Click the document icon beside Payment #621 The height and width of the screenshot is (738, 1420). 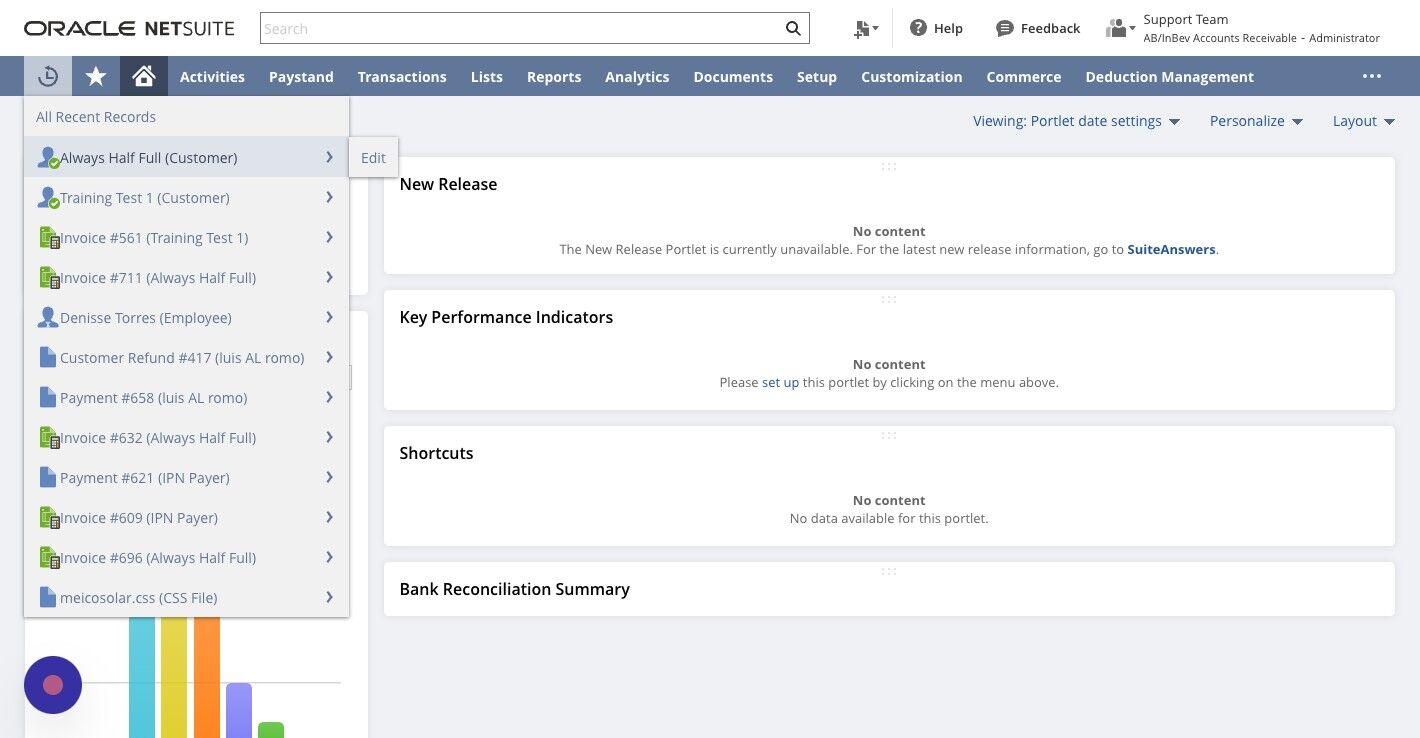[47, 477]
